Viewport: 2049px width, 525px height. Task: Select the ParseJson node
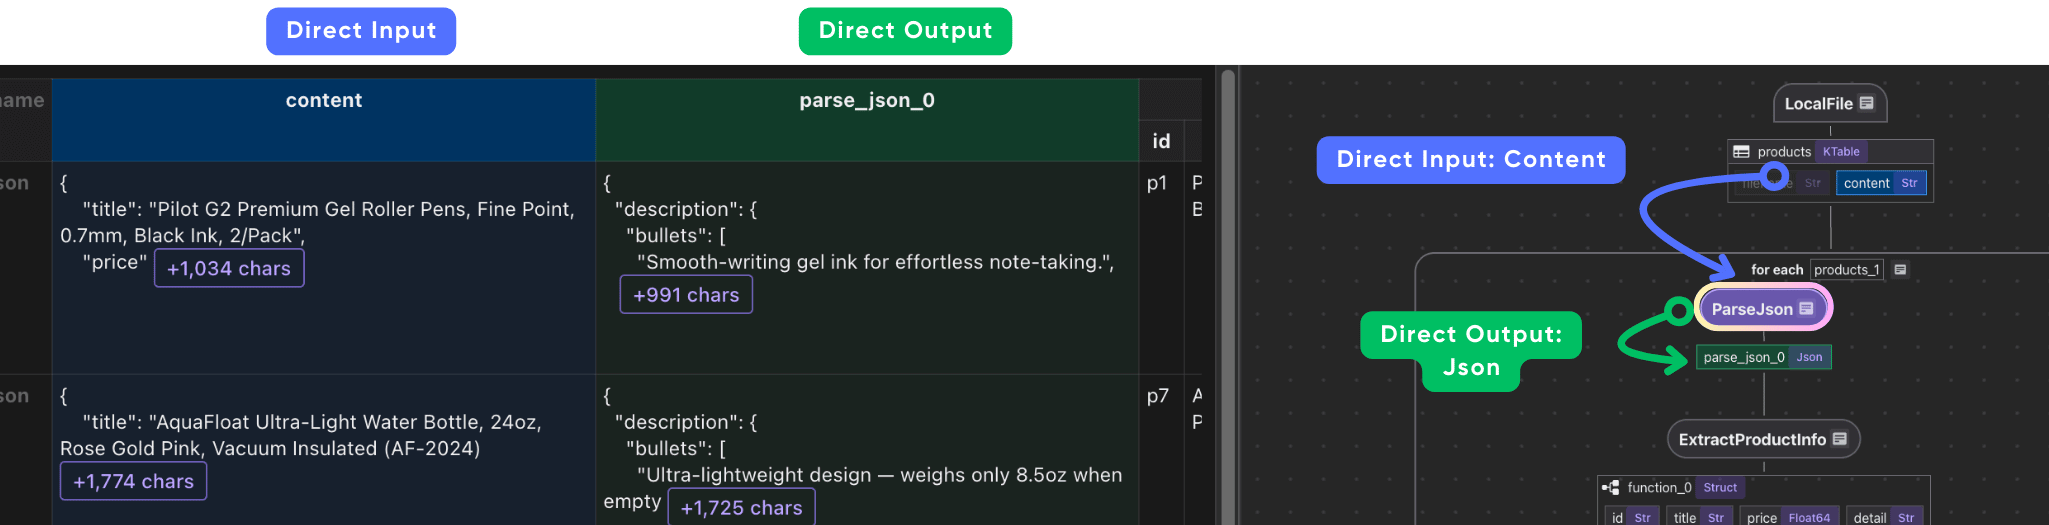1752,309
